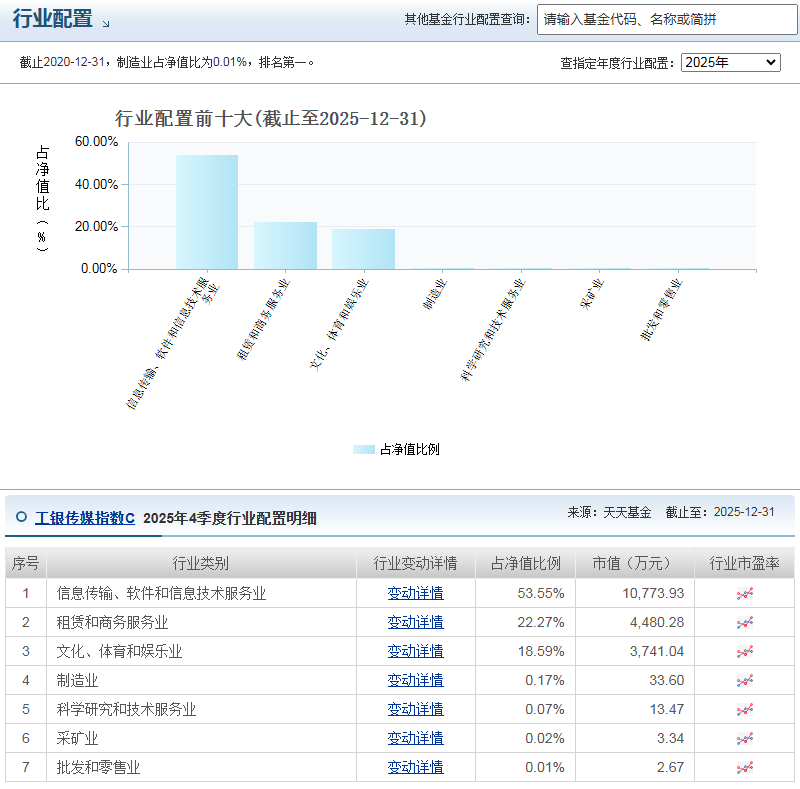
Task: Select the 0.17% cell
Action: [526, 681]
